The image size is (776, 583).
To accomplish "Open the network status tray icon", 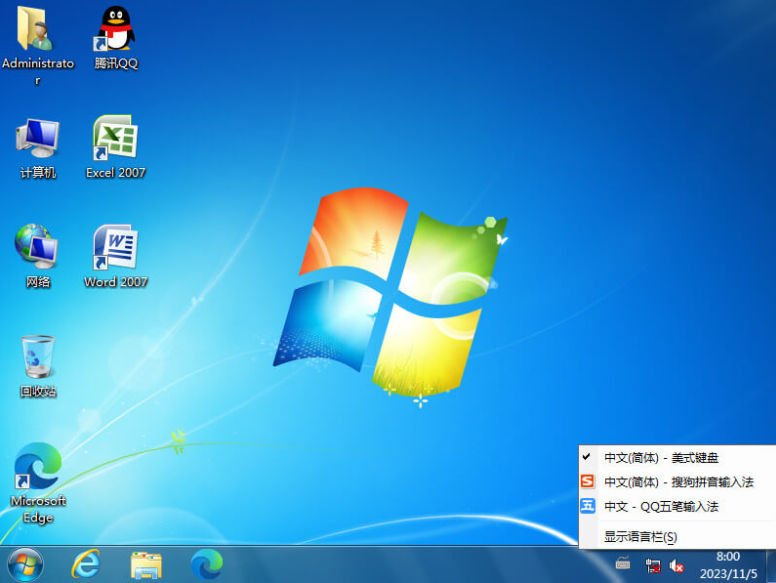I will 653,565.
